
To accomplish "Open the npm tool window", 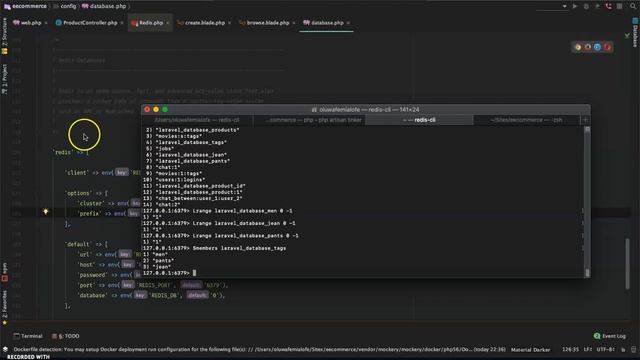I will [4, 272].
